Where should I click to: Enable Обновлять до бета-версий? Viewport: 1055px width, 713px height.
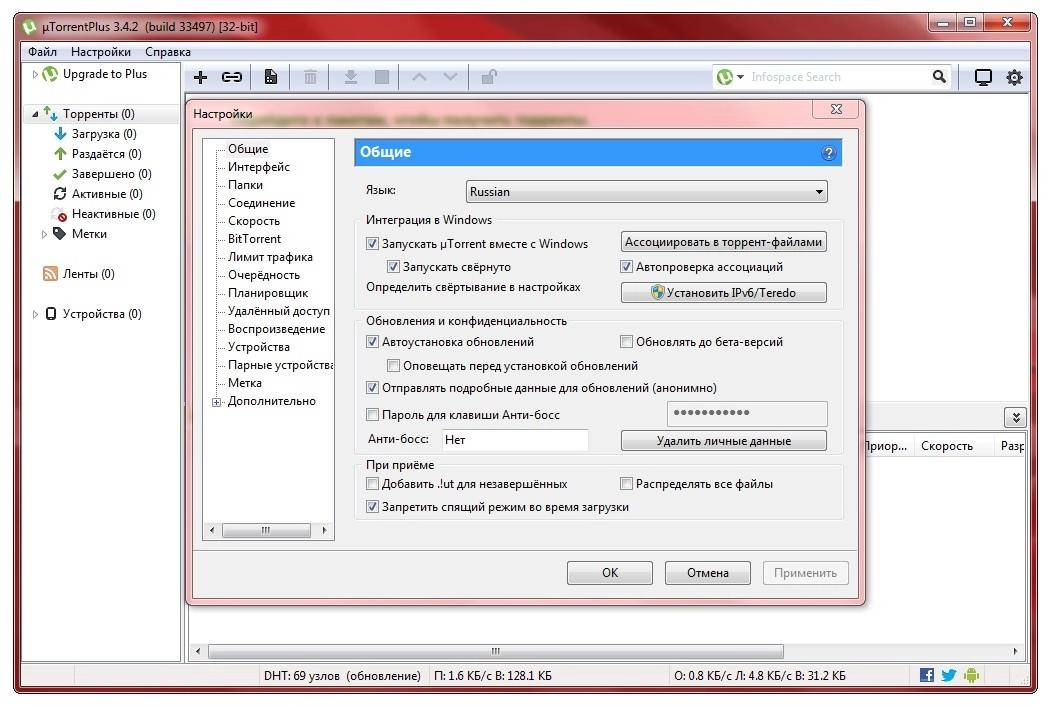click(x=626, y=341)
